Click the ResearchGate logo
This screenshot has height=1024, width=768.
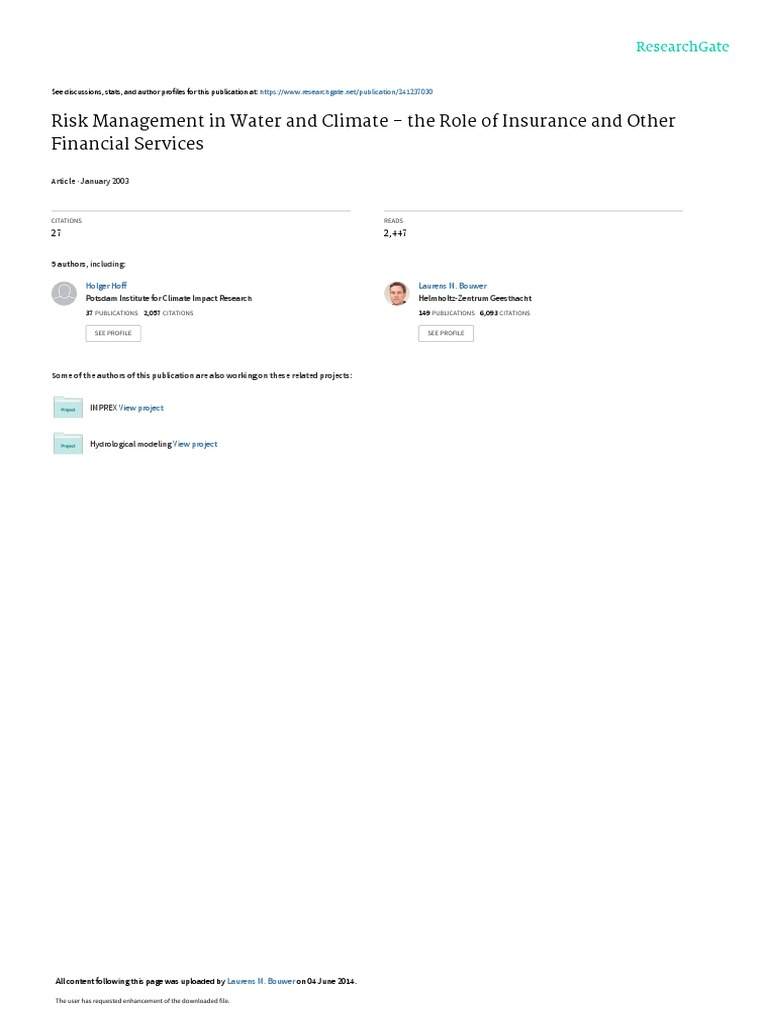click(682, 47)
